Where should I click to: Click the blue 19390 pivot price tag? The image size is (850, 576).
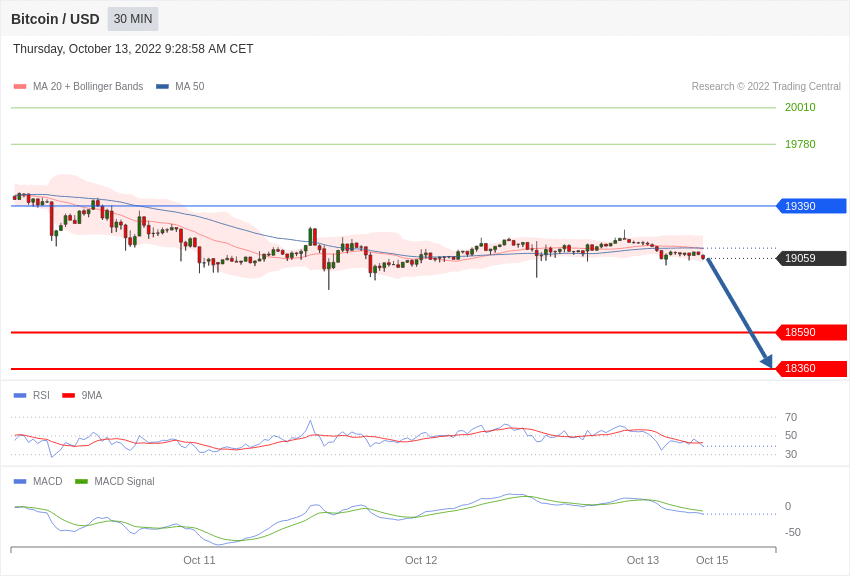812,206
